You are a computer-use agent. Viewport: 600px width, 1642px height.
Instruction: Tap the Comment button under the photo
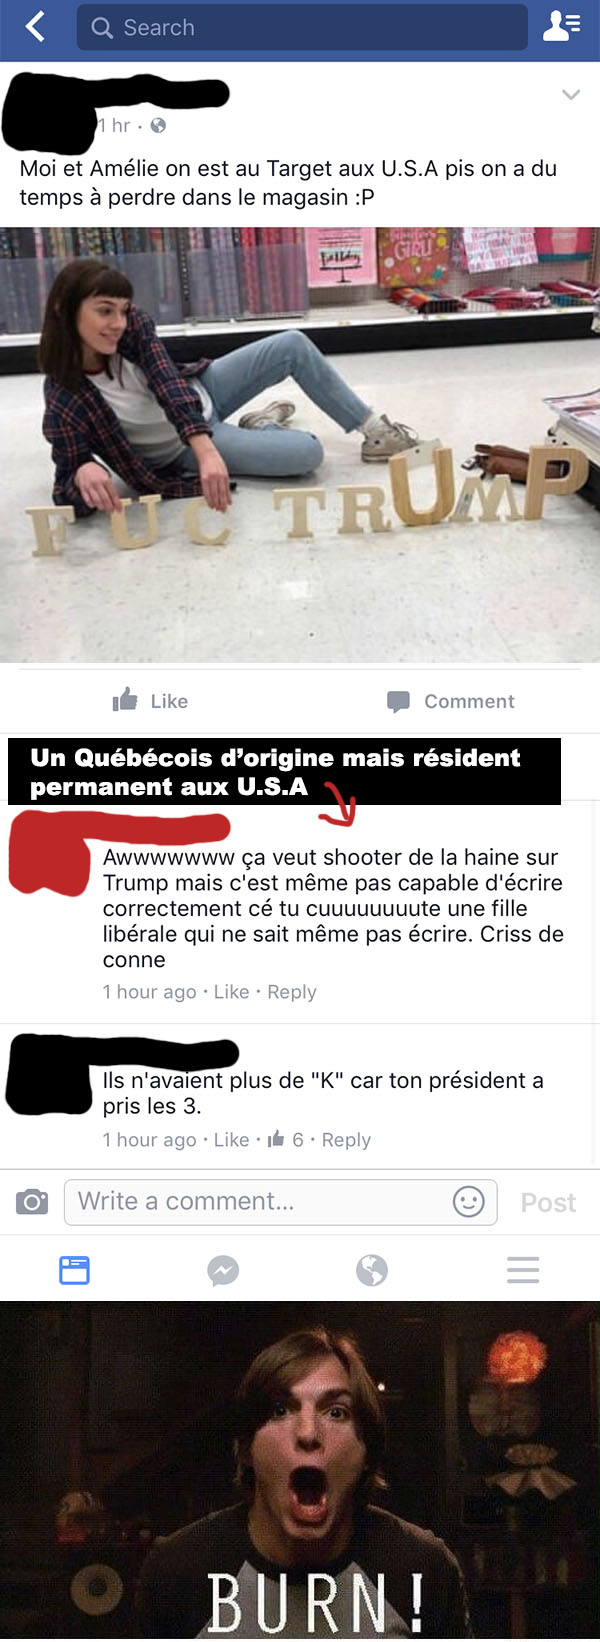[450, 701]
